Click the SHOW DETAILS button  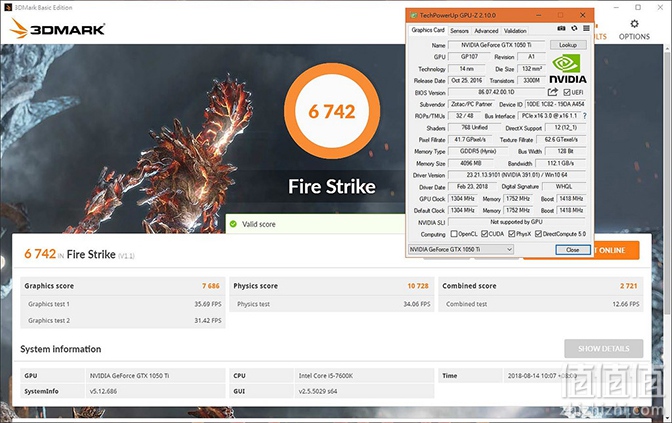[603, 348]
